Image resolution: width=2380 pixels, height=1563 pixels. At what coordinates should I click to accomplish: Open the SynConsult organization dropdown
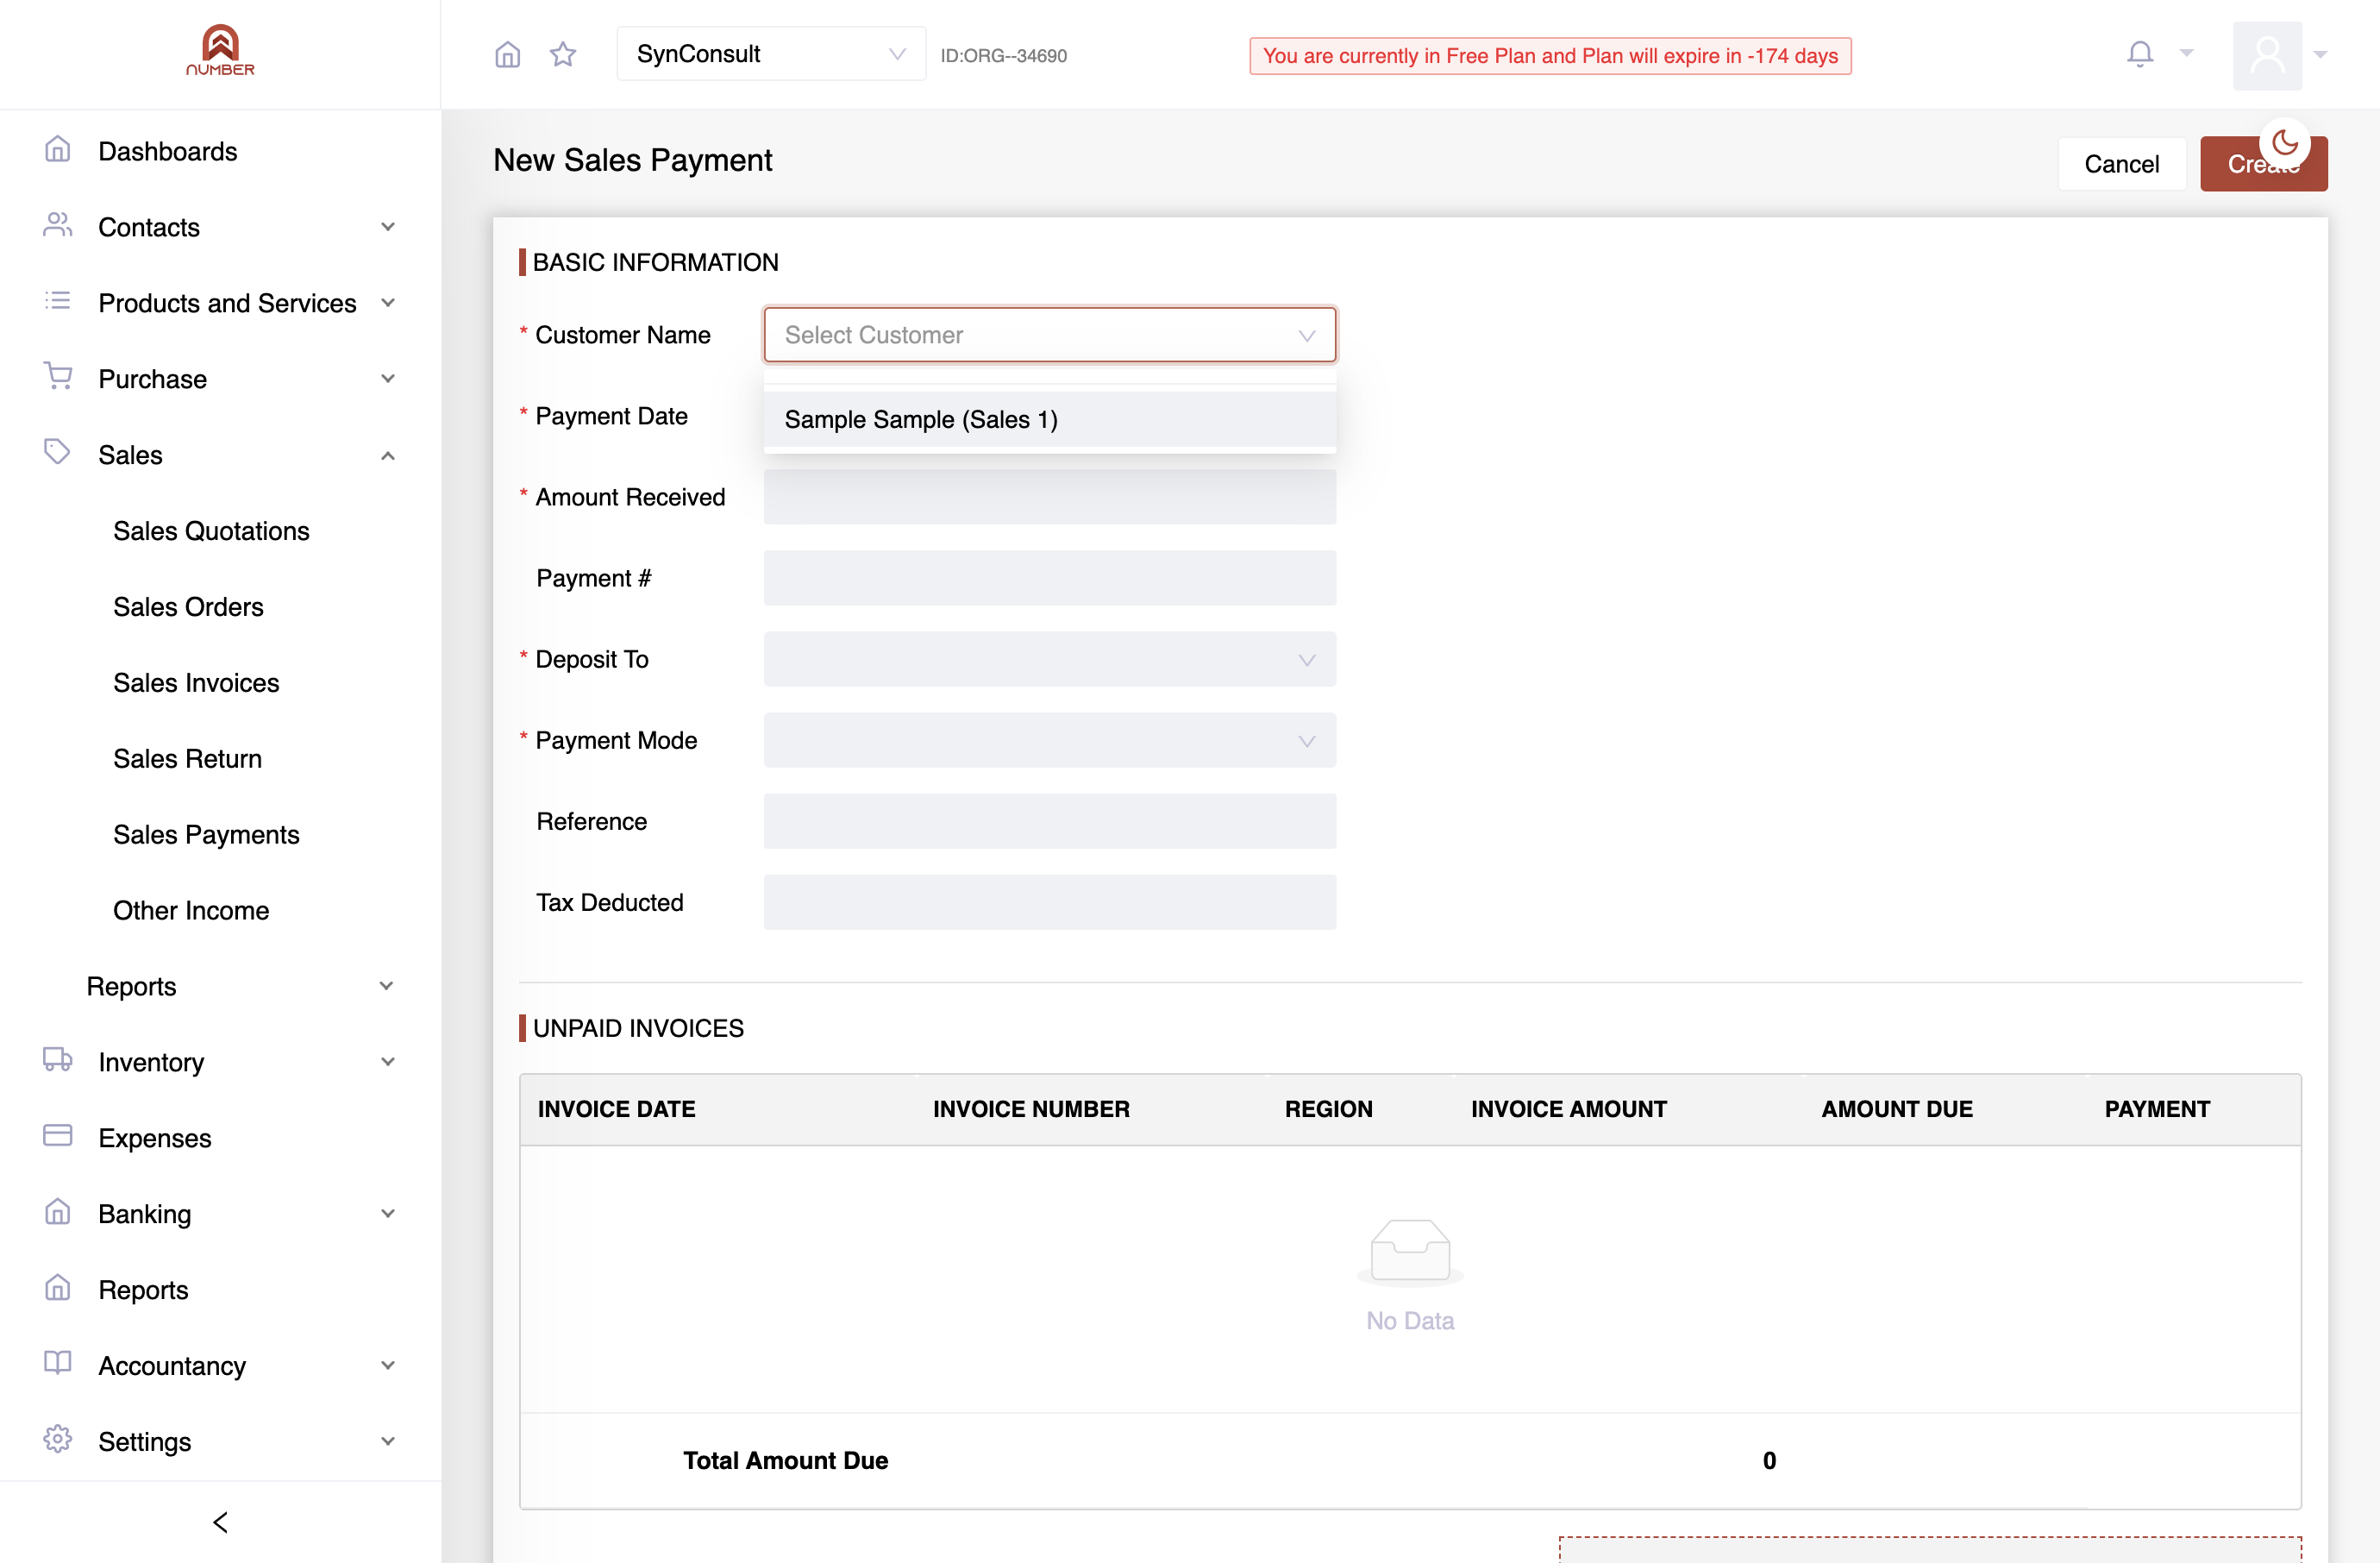pos(771,54)
